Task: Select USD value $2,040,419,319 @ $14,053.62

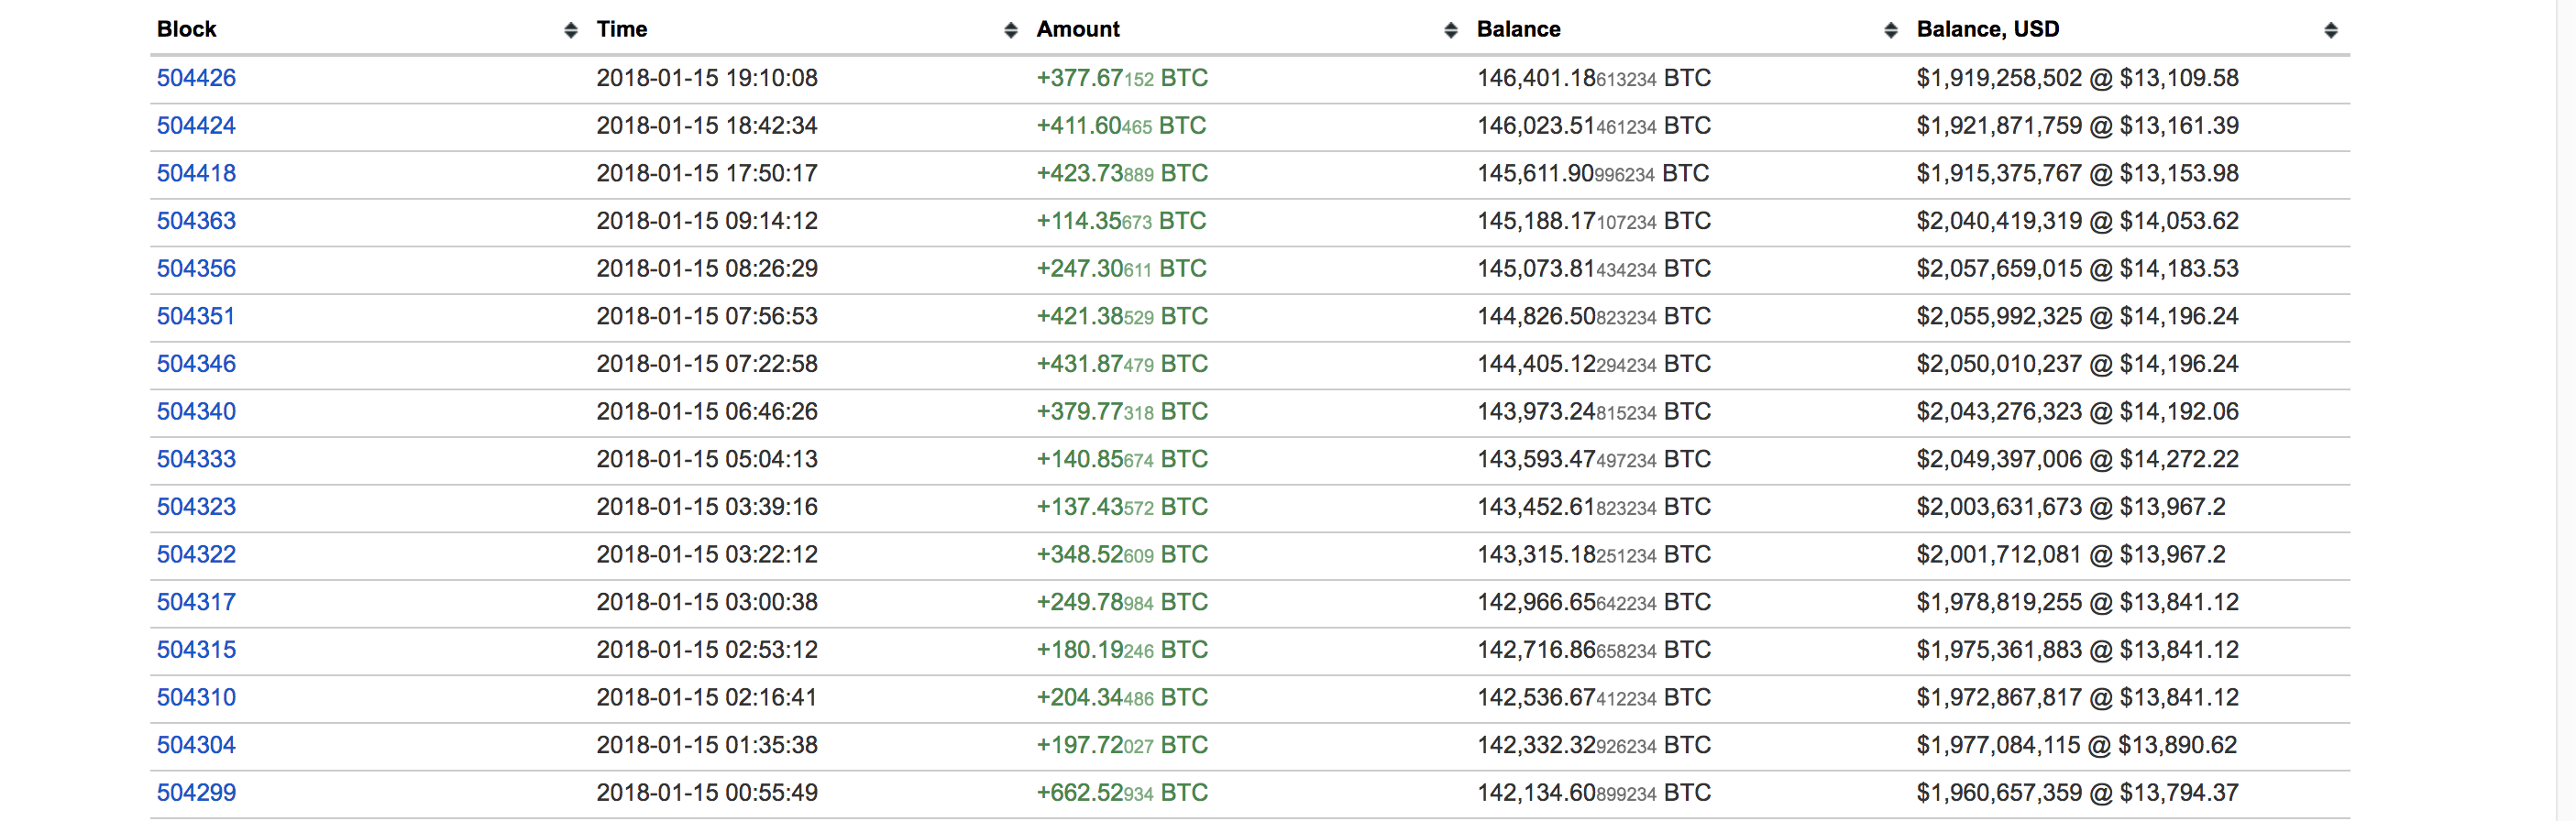Action: point(2077,221)
